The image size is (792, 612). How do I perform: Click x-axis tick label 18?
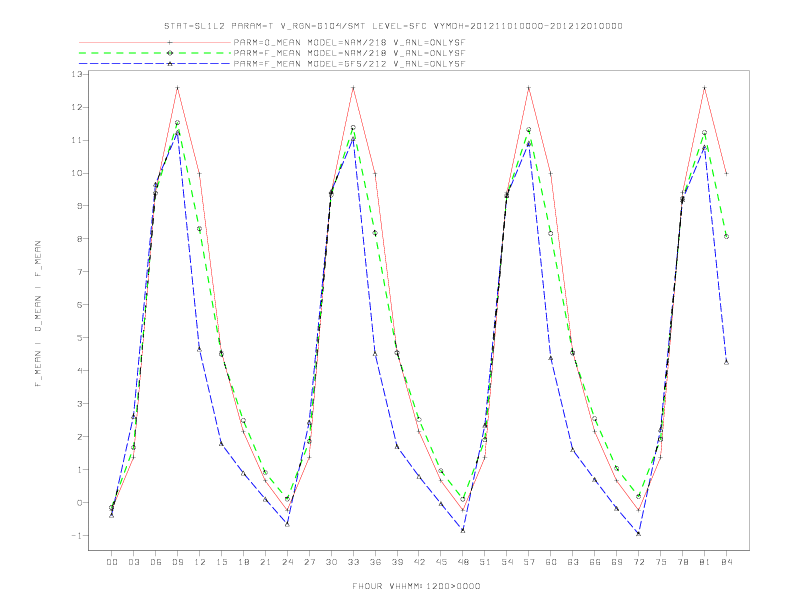pyautogui.click(x=243, y=562)
